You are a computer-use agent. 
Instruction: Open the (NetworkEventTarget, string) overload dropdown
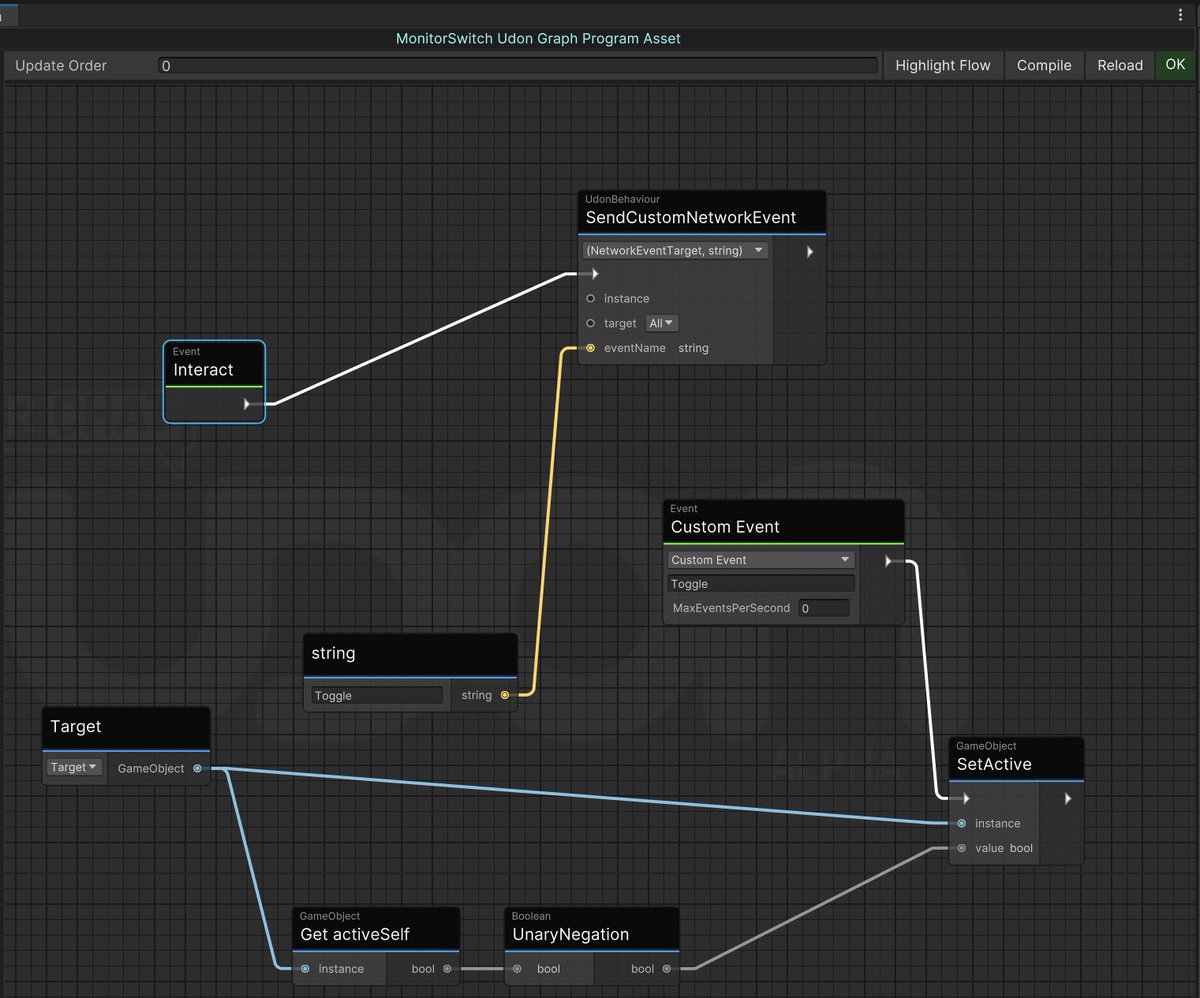point(676,250)
